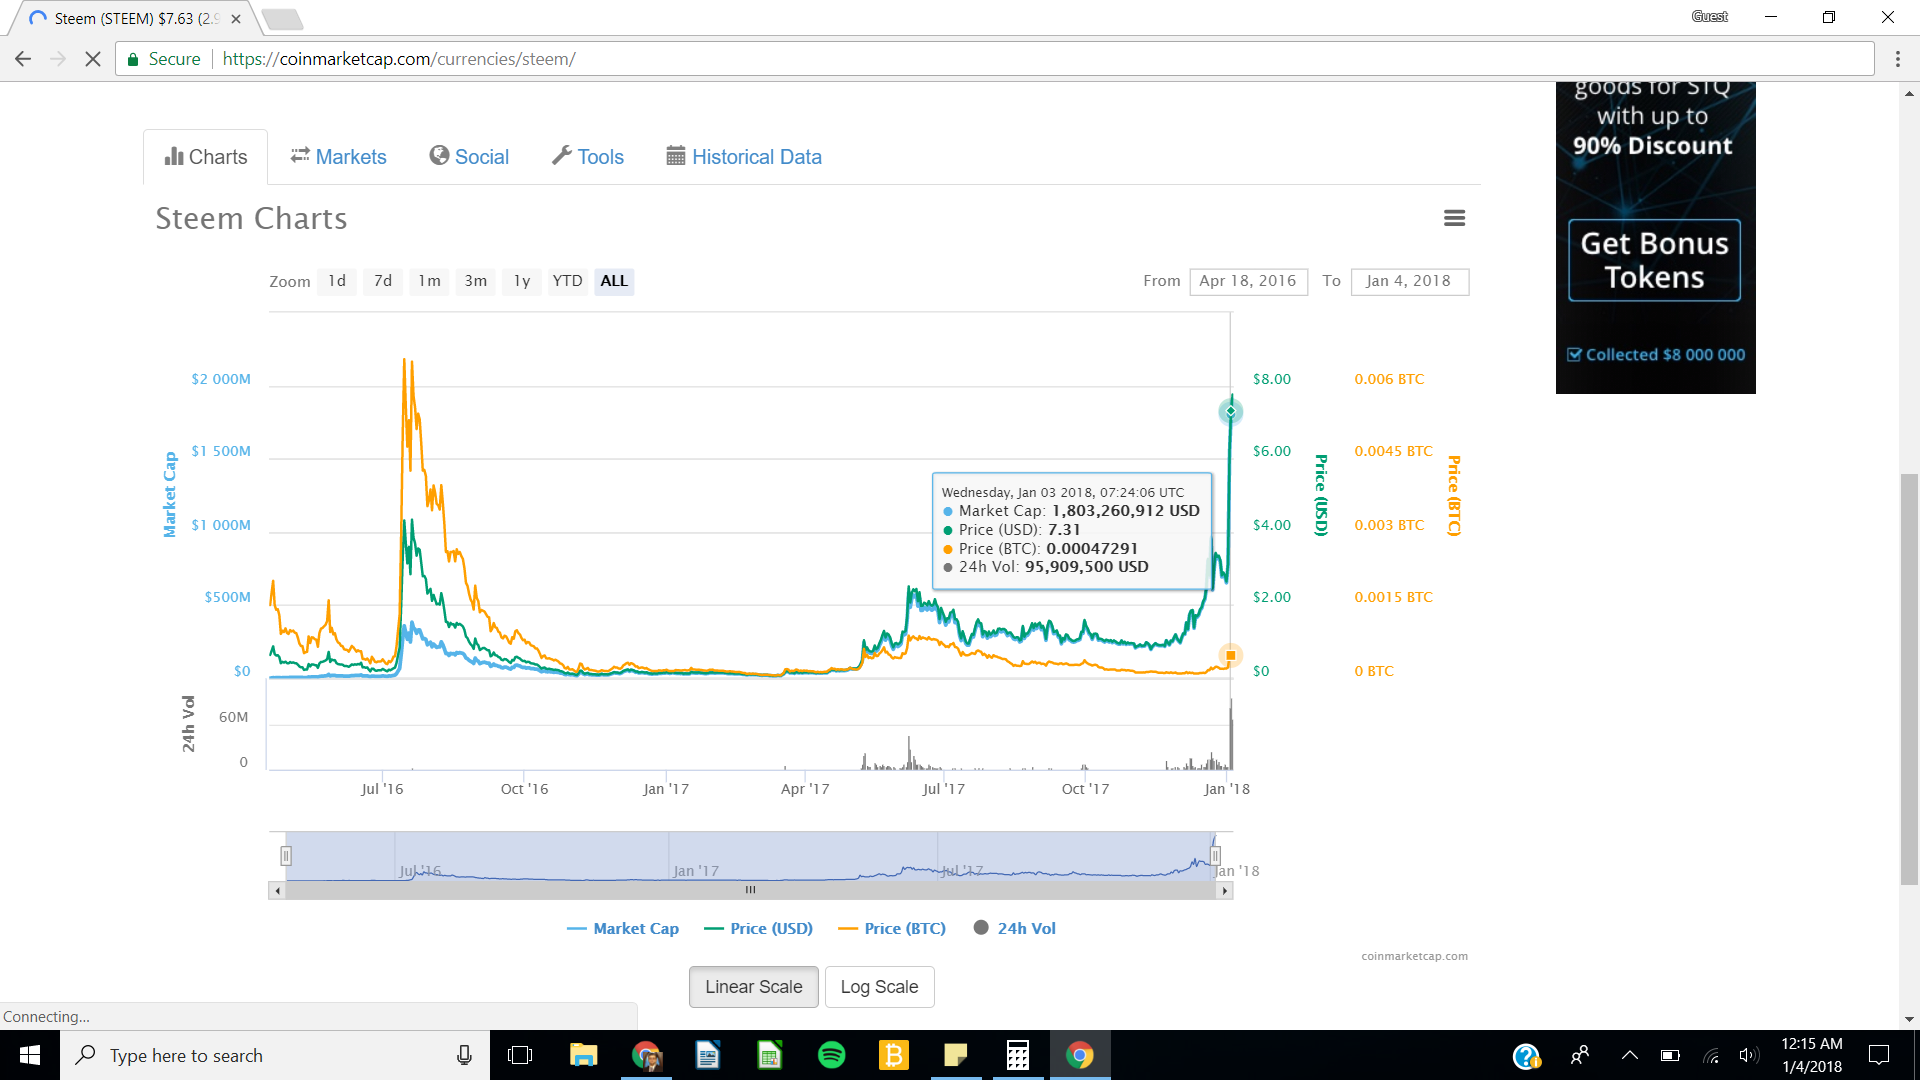Screen dimensions: 1920x1080
Task: Show hidden system tray icons
Action: point(1629,1055)
